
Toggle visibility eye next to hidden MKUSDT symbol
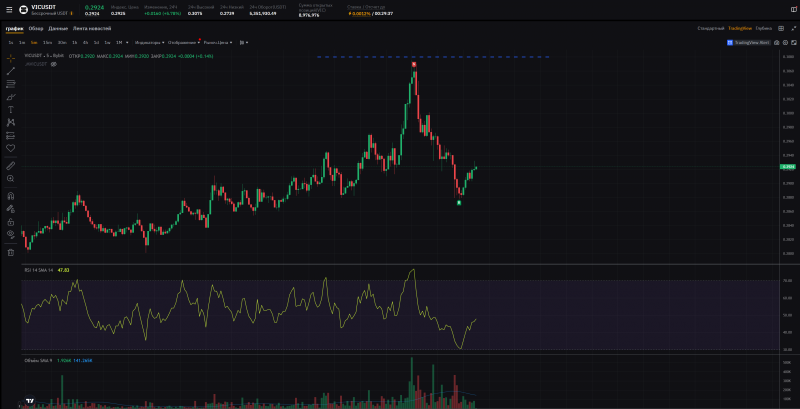click(53, 64)
